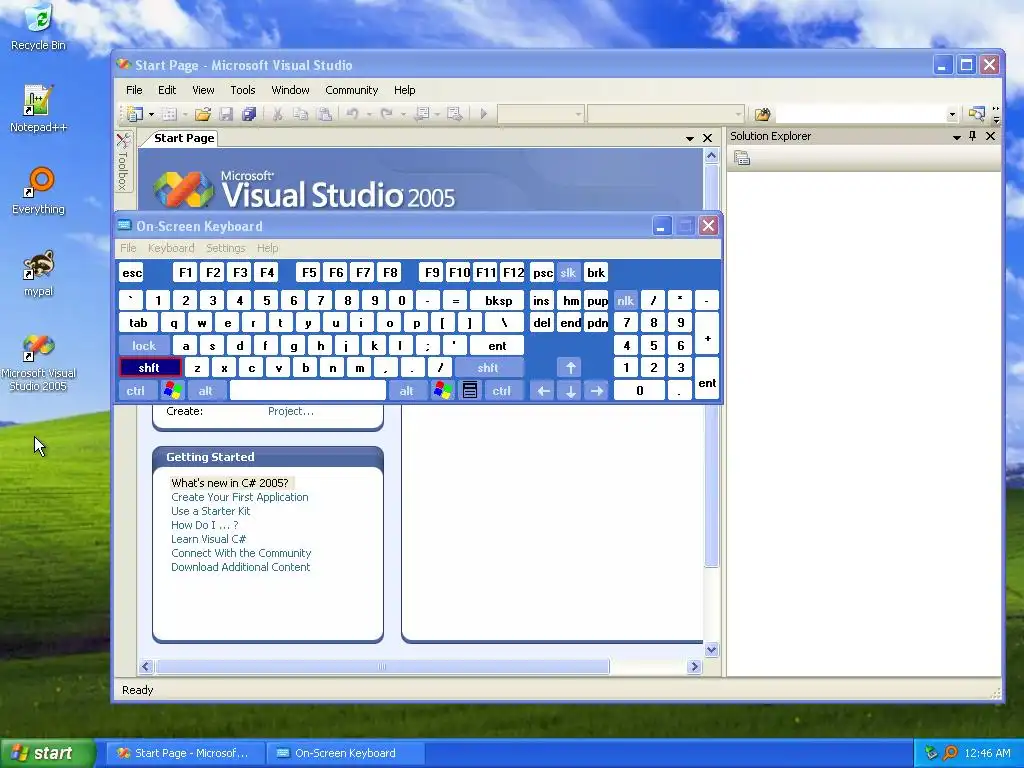This screenshot has width=1024, height=768.
Task: Click the Undo arrow icon
Action: click(353, 114)
